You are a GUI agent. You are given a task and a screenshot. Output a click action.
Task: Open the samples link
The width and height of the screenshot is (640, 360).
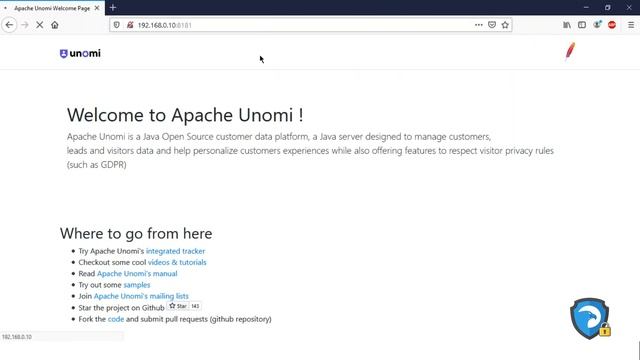[x=137, y=285]
